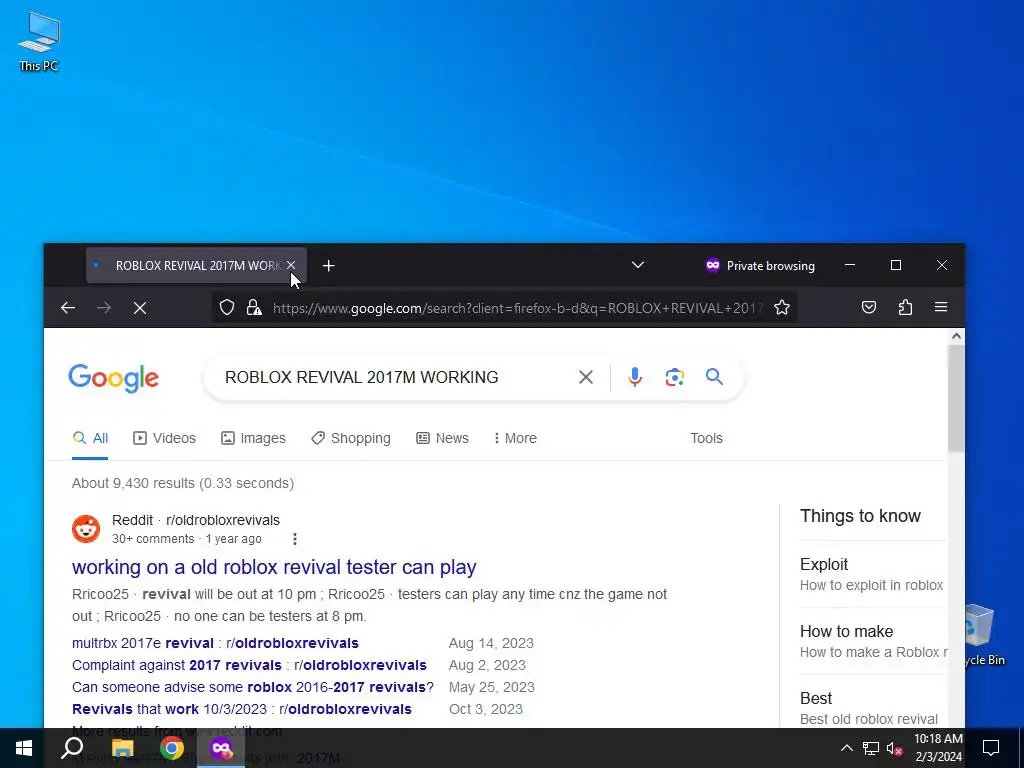Expand the list all tabs chevron
Image resolution: width=1024 pixels, height=768 pixels.
click(638, 265)
